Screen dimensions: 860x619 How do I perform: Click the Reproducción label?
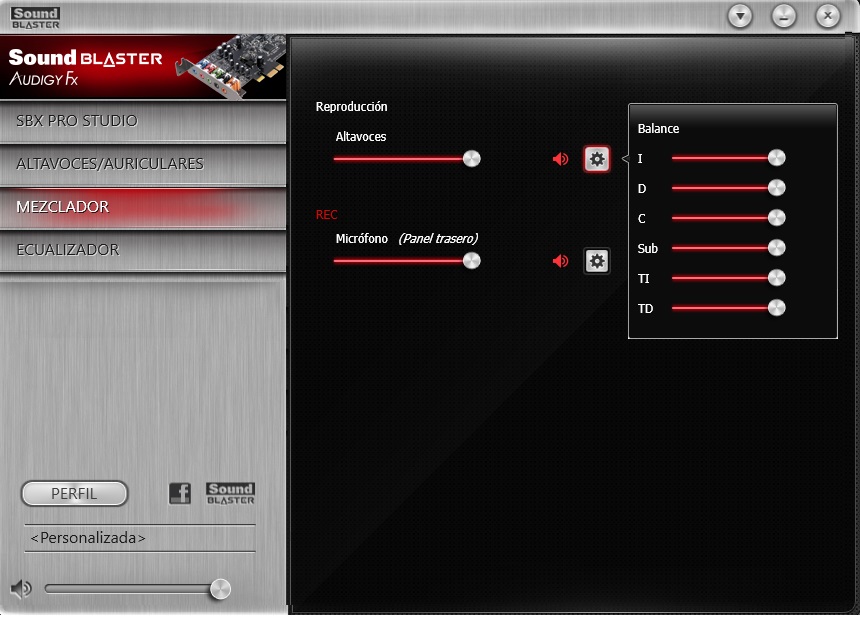(x=352, y=107)
